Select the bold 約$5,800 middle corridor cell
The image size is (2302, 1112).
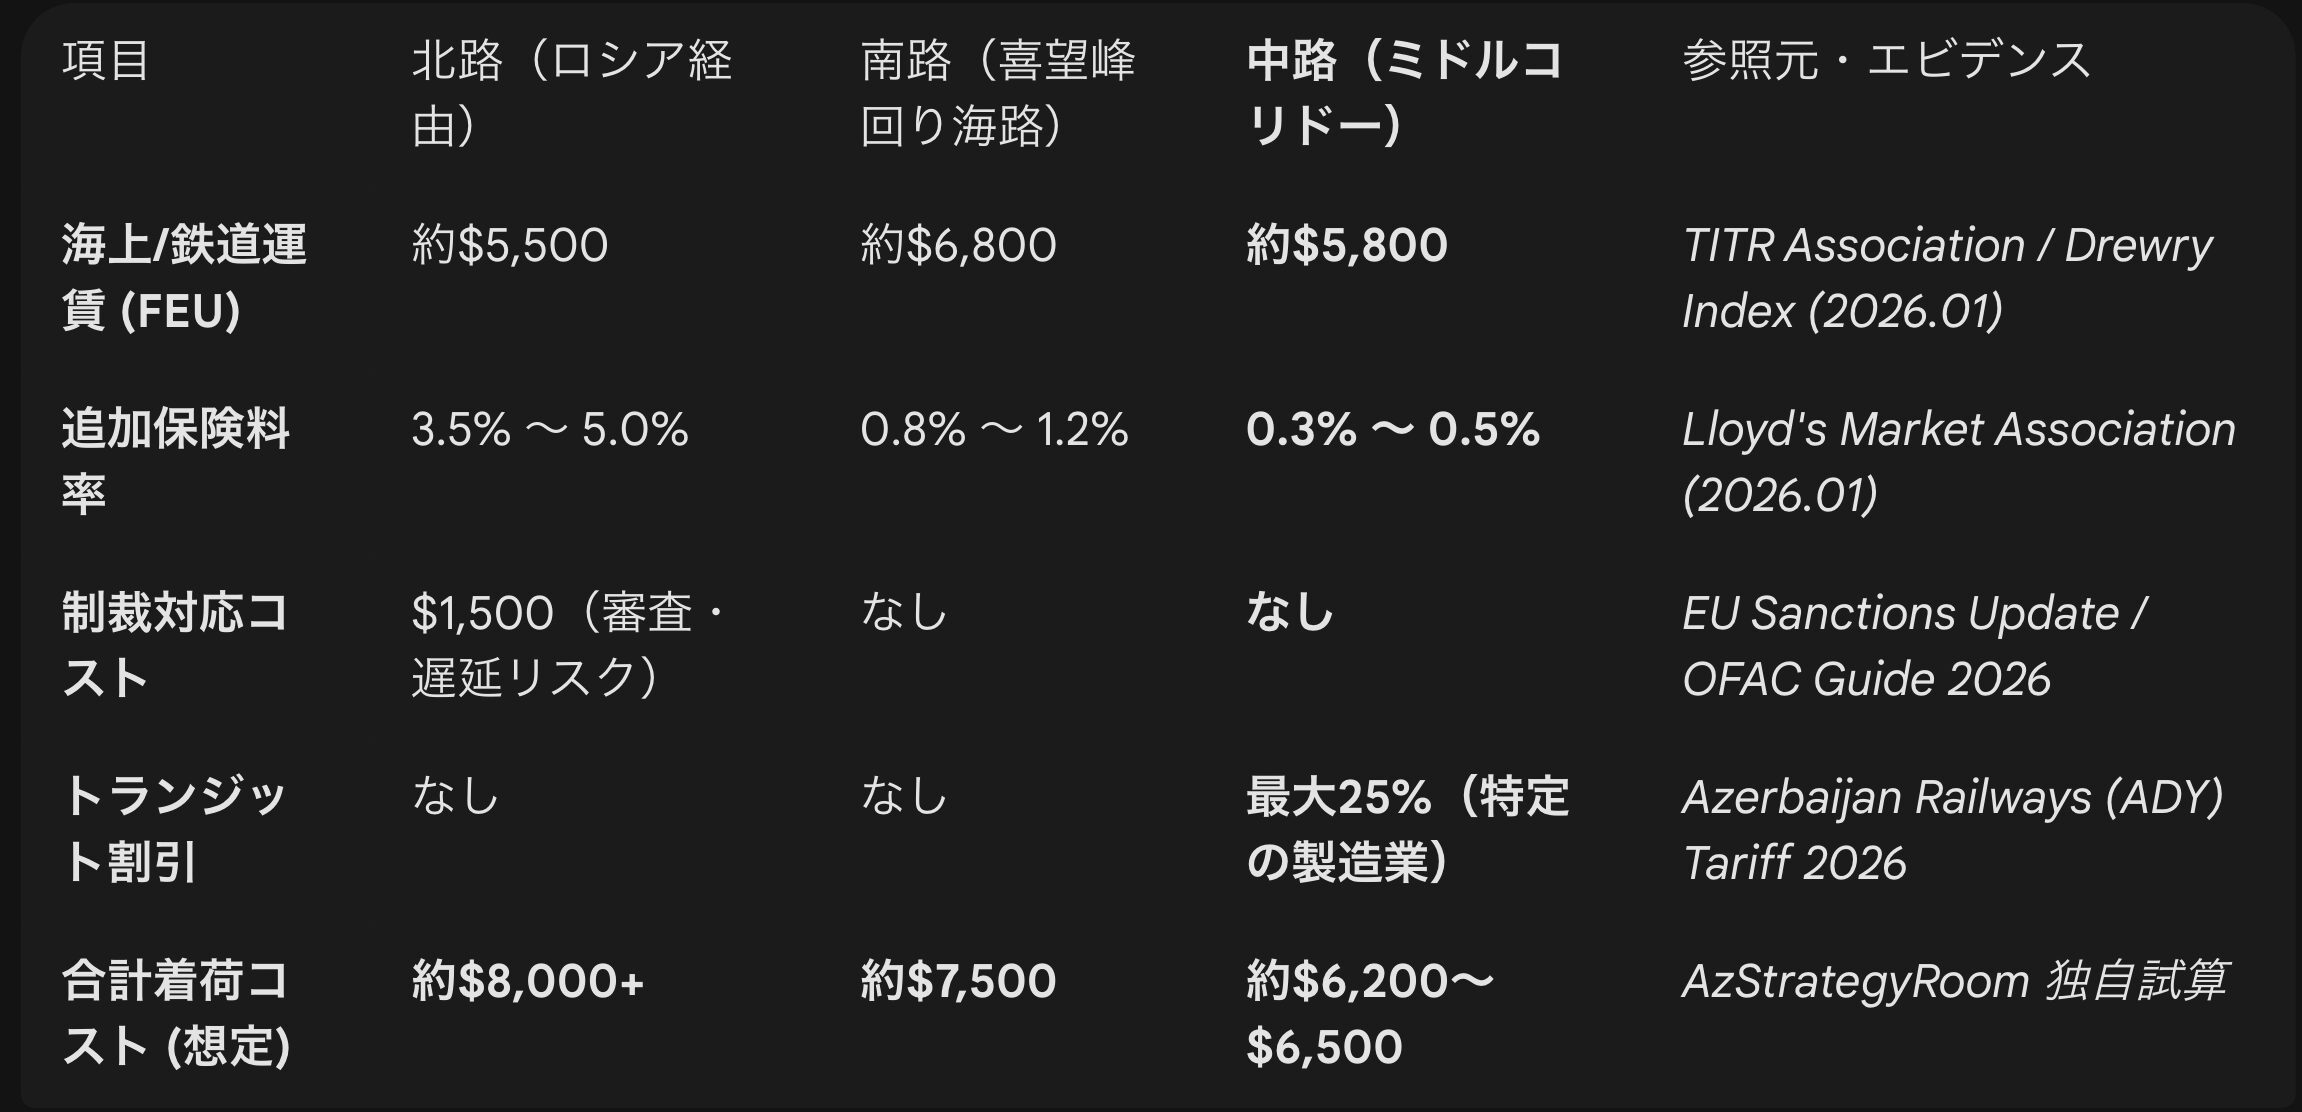(x=1347, y=246)
